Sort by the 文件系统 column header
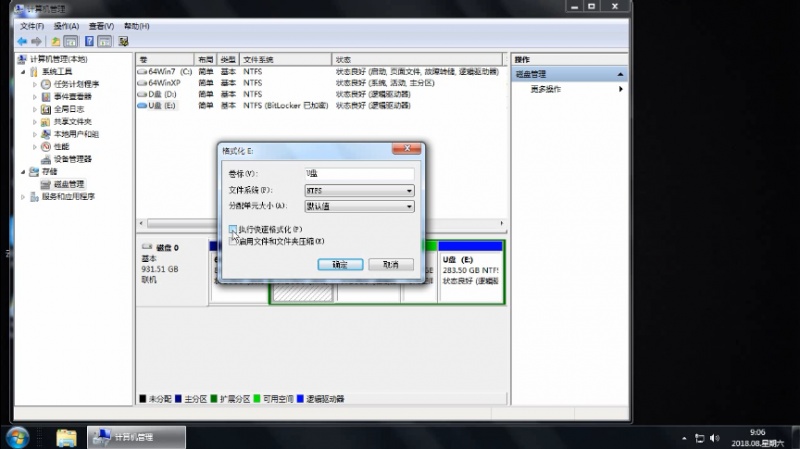Image resolution: width=800 pixels, height=449 pixels. (286, 60)
